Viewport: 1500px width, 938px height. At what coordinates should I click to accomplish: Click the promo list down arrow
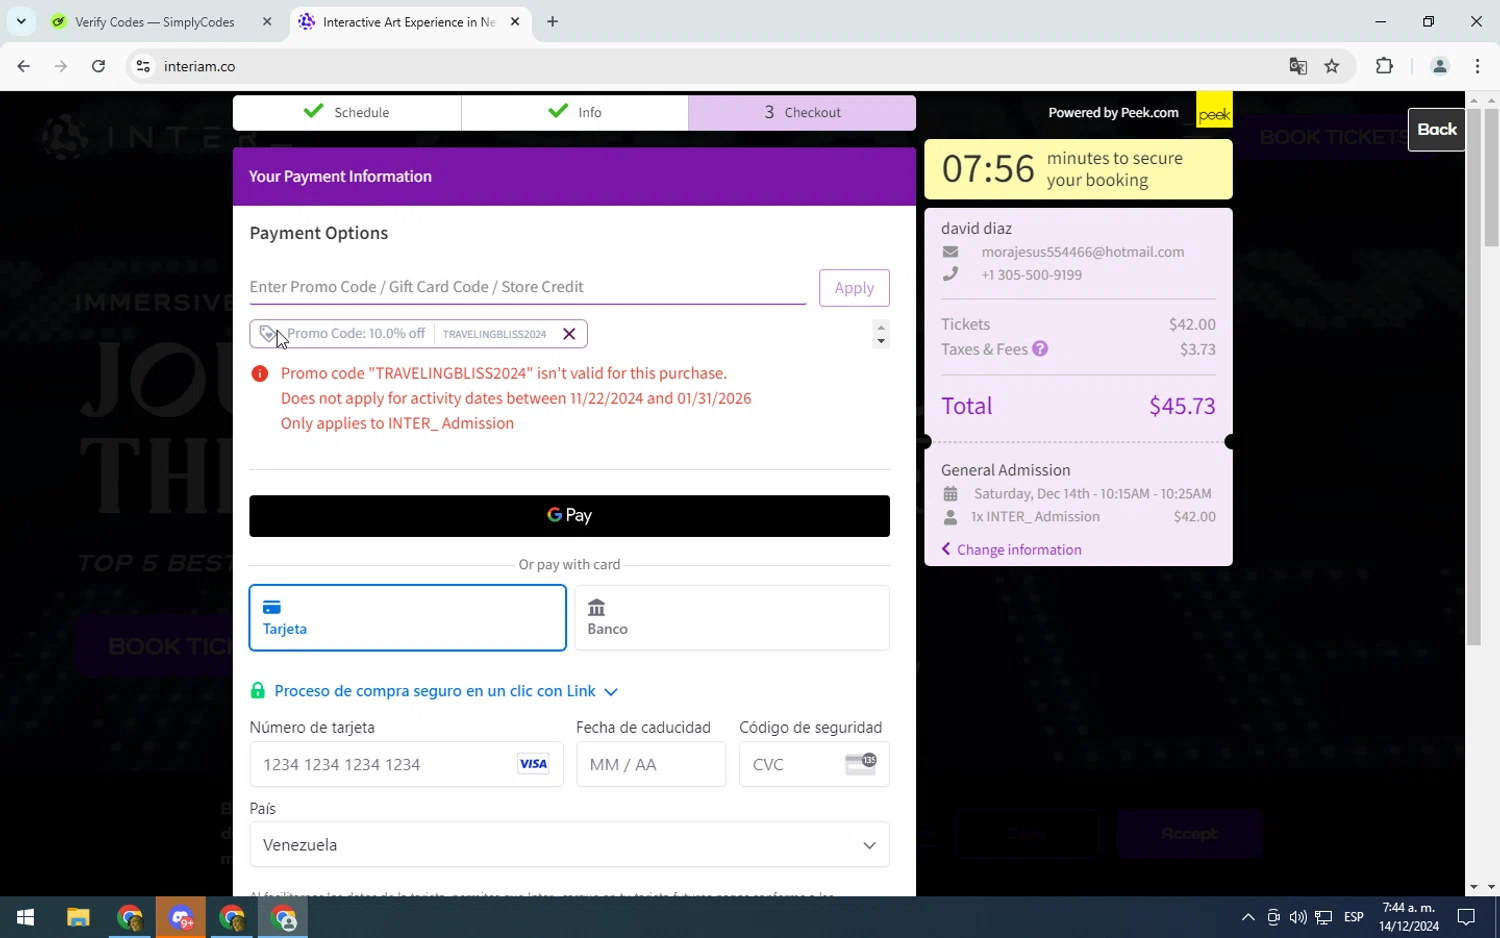[881, 341]
